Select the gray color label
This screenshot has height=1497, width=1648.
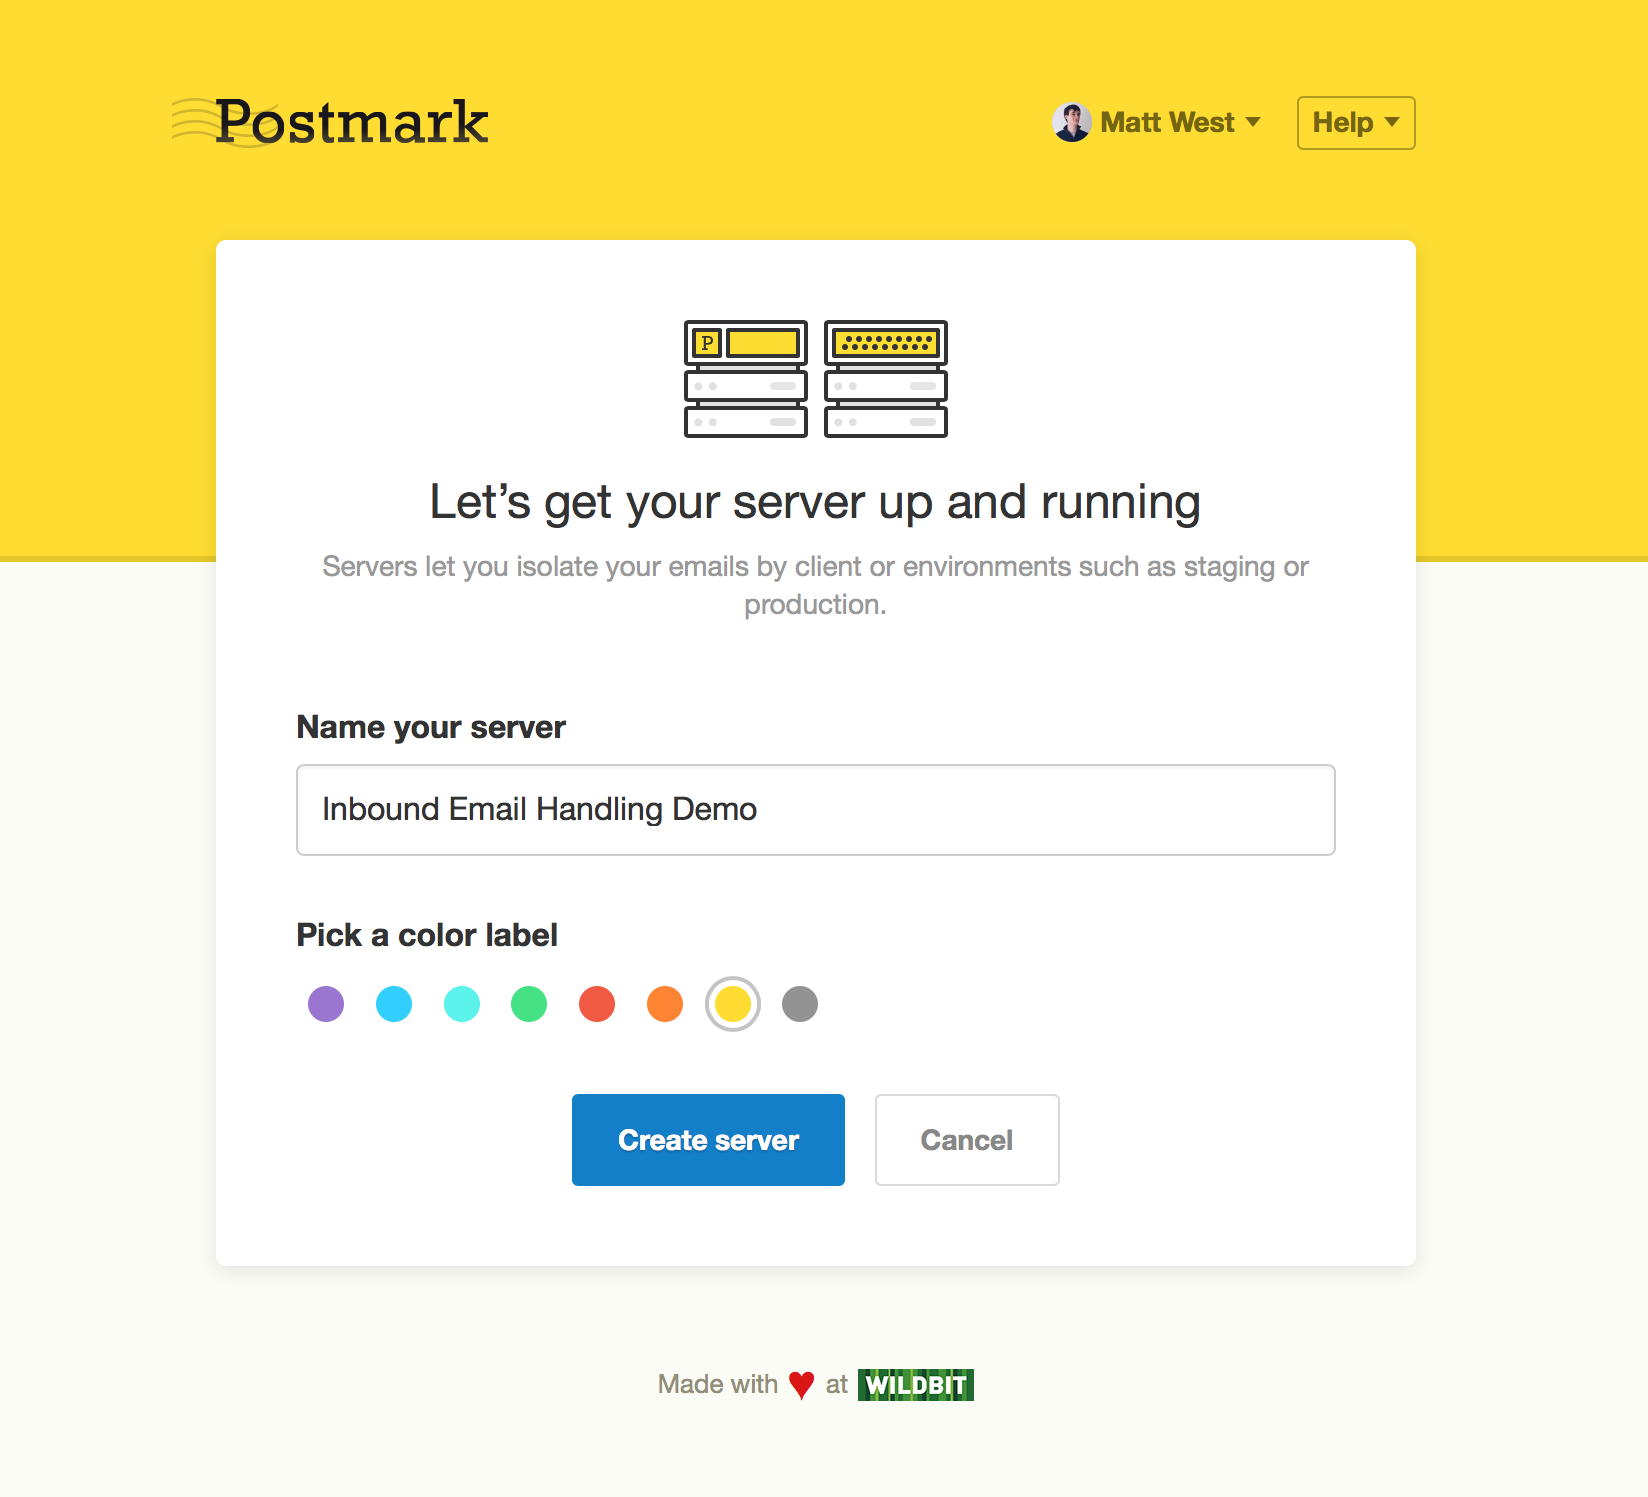point(800,1004)
